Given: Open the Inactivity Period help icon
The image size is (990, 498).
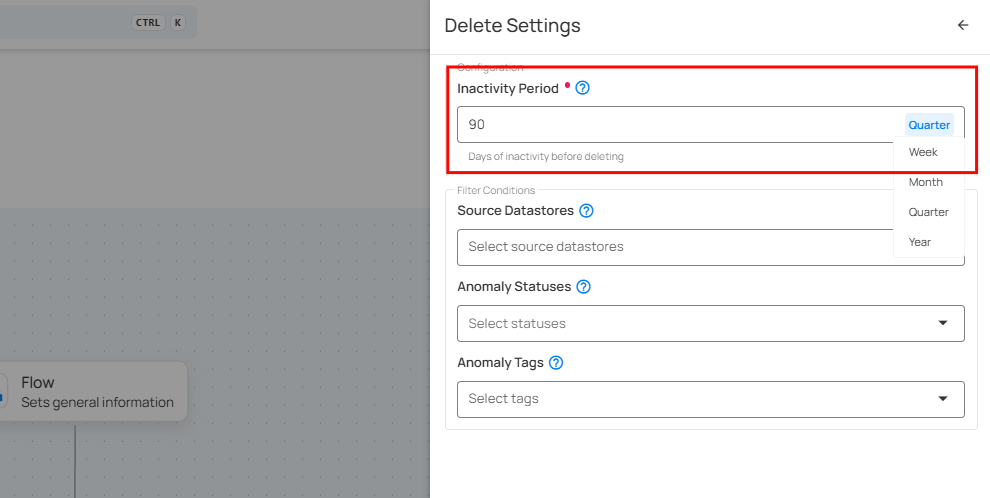Looking at the screenshot, I should click(x=583, y=88).
